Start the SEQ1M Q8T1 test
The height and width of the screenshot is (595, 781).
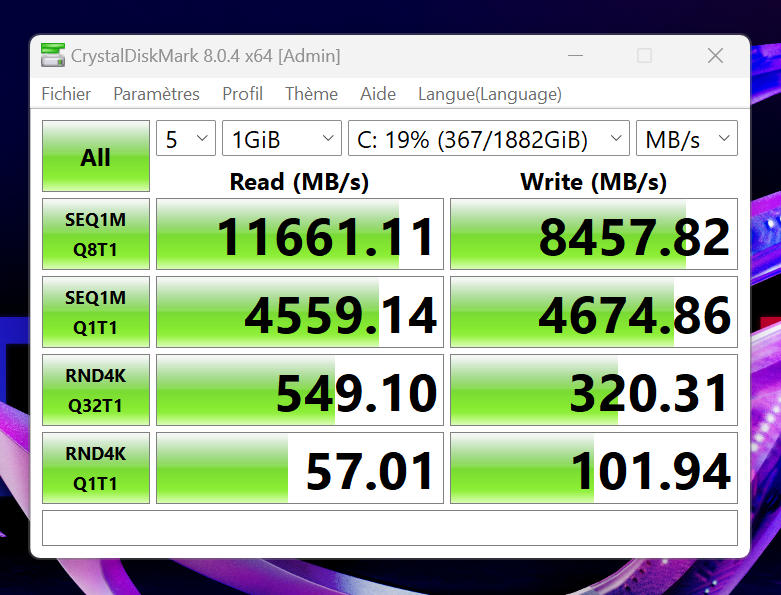[x=96, y=234]
